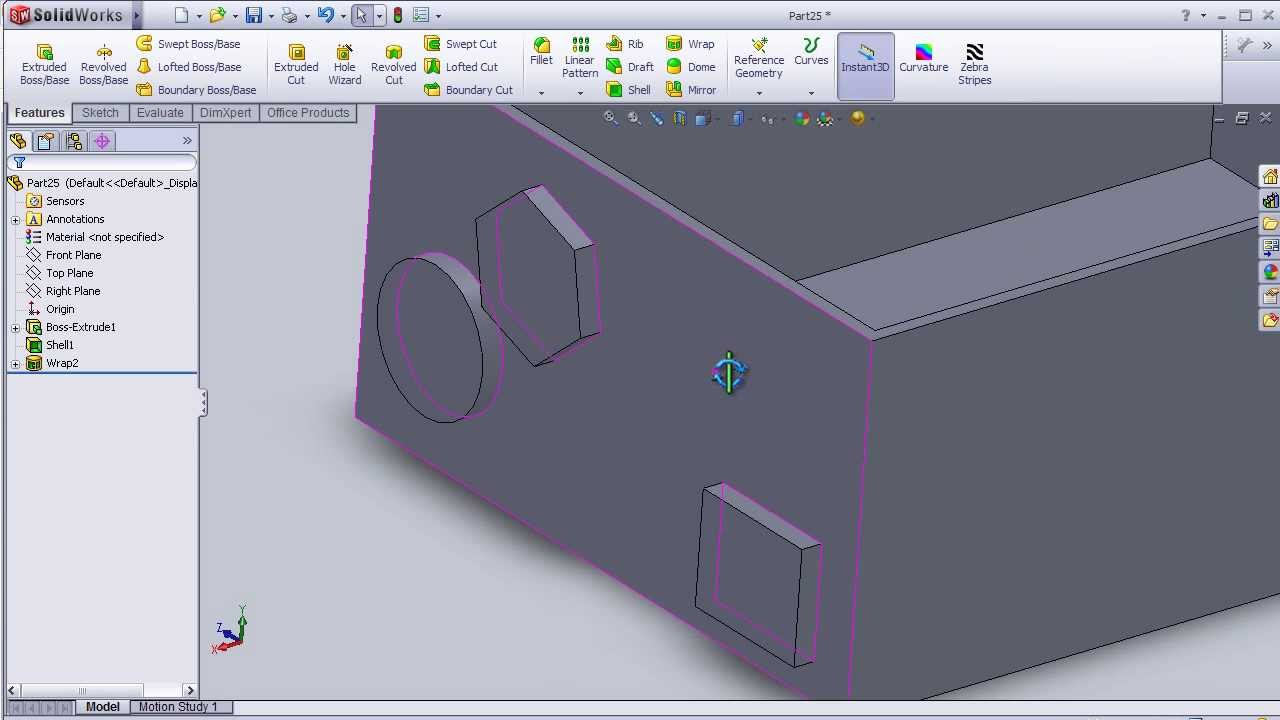Open the PropertyManager tab
The image size is (1280, 720).
point(46,141)
